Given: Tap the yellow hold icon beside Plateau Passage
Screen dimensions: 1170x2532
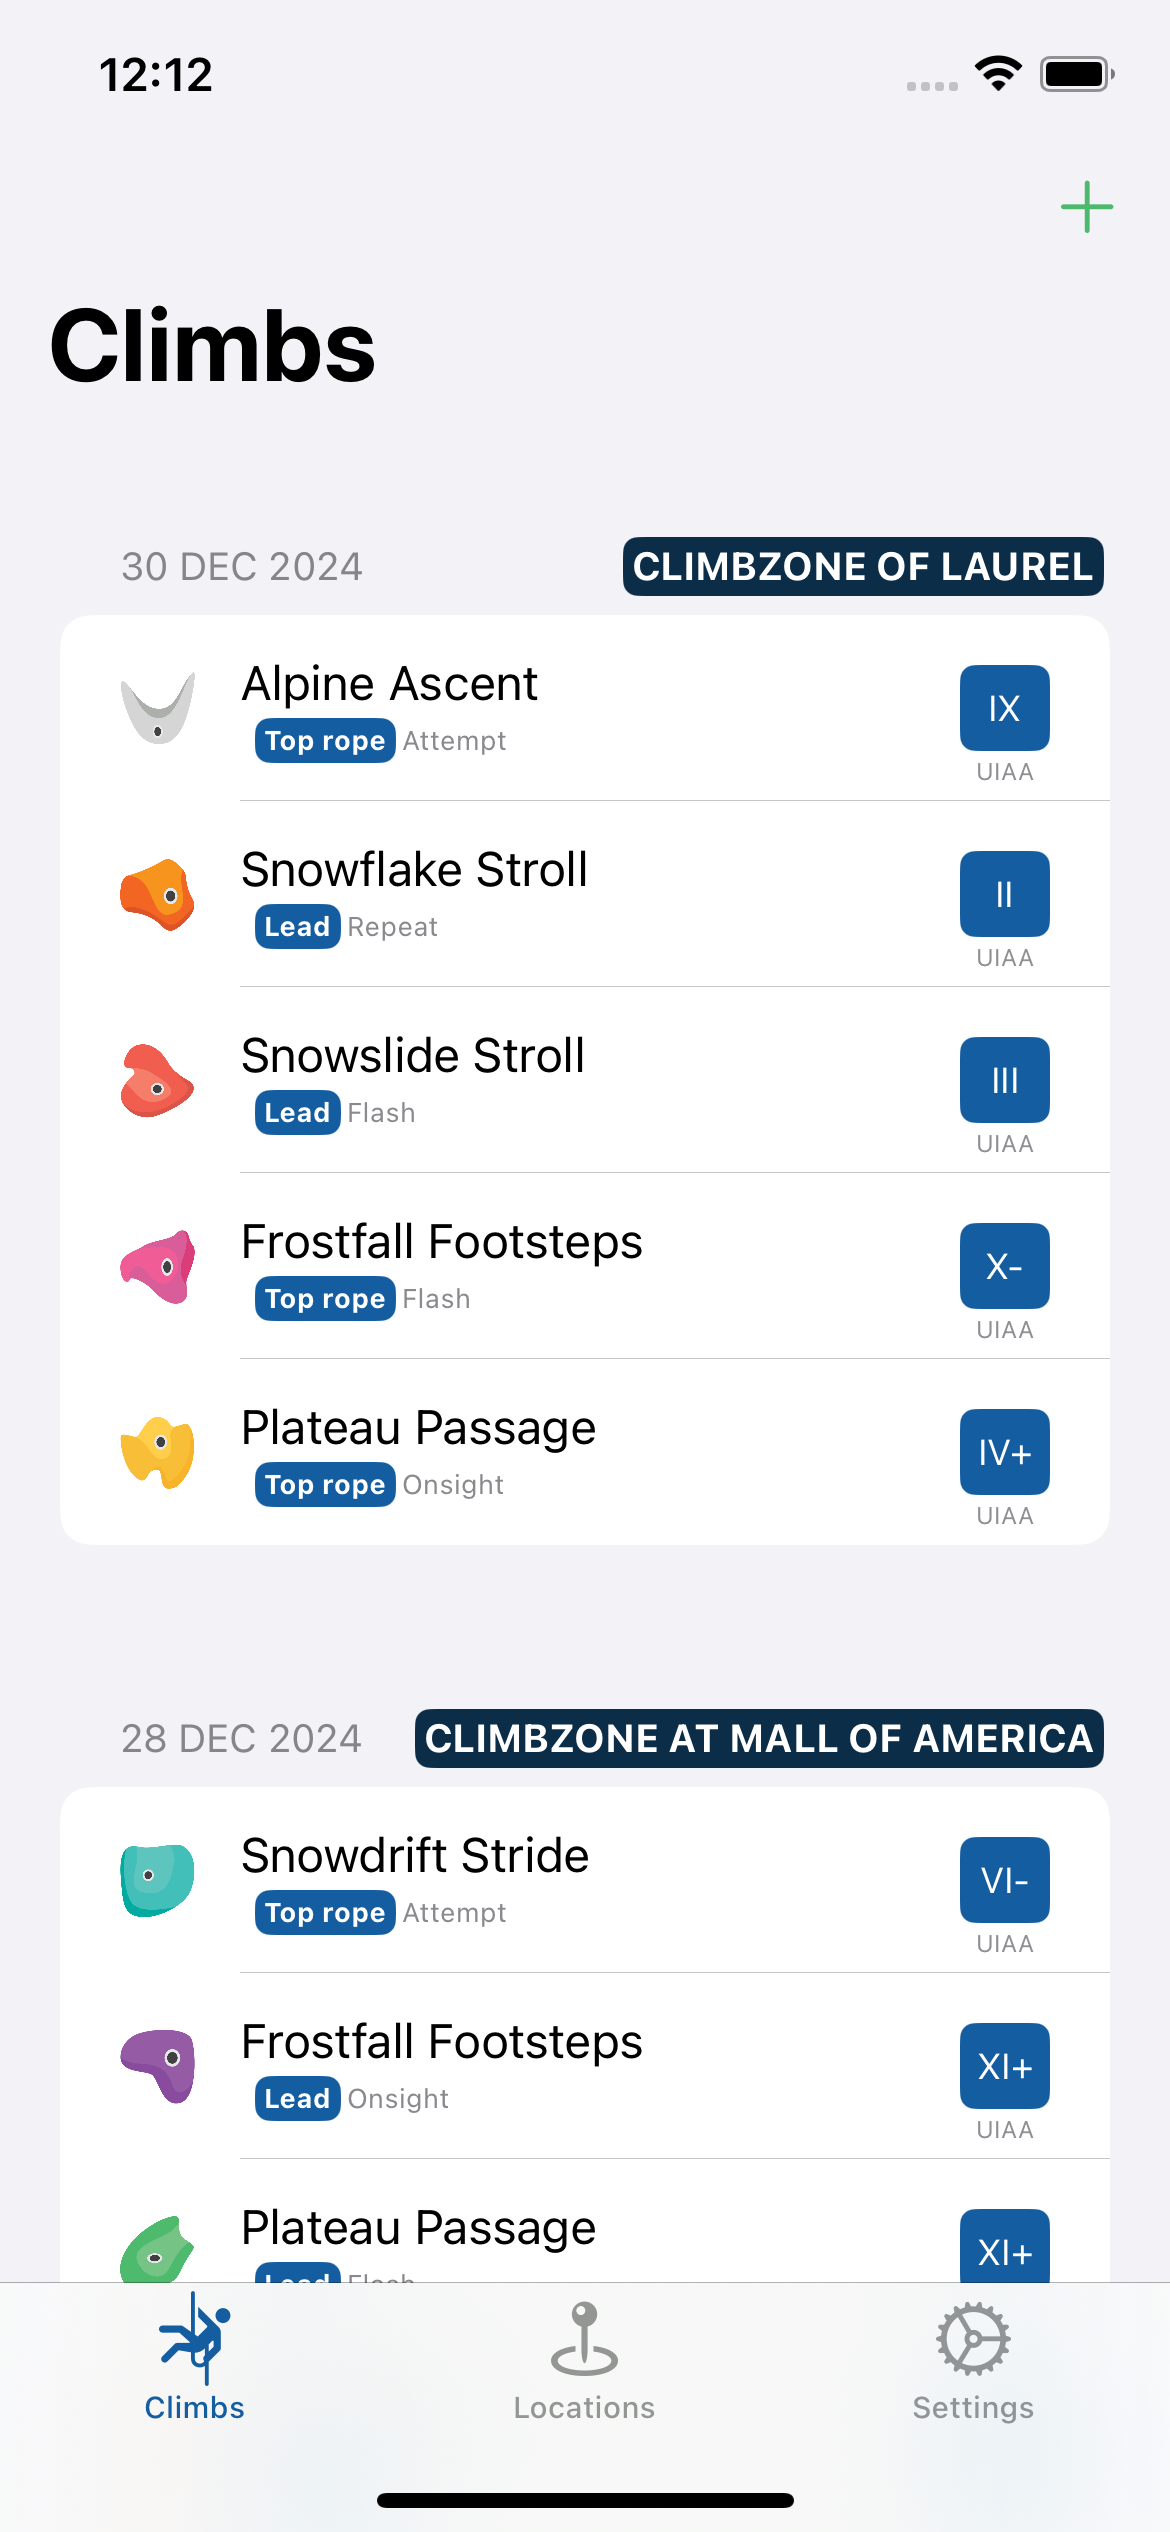Looking at the screenshot, I should (x=157, y=1452).
